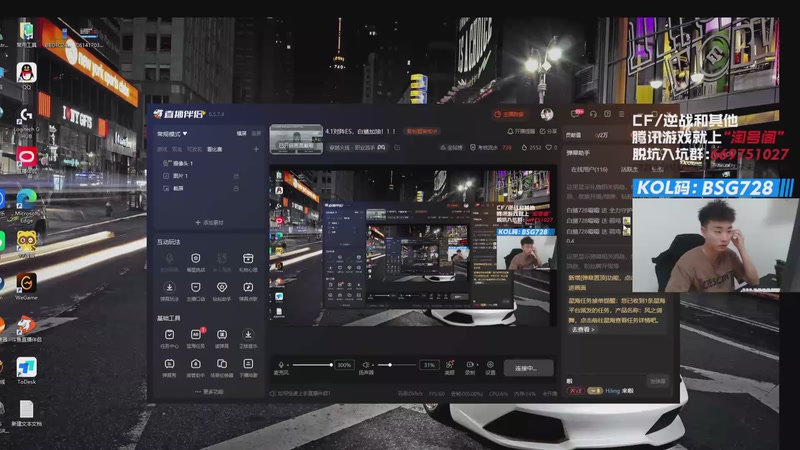
Task: Open messages icon with 99+ badge
Action: pos(576,114)
